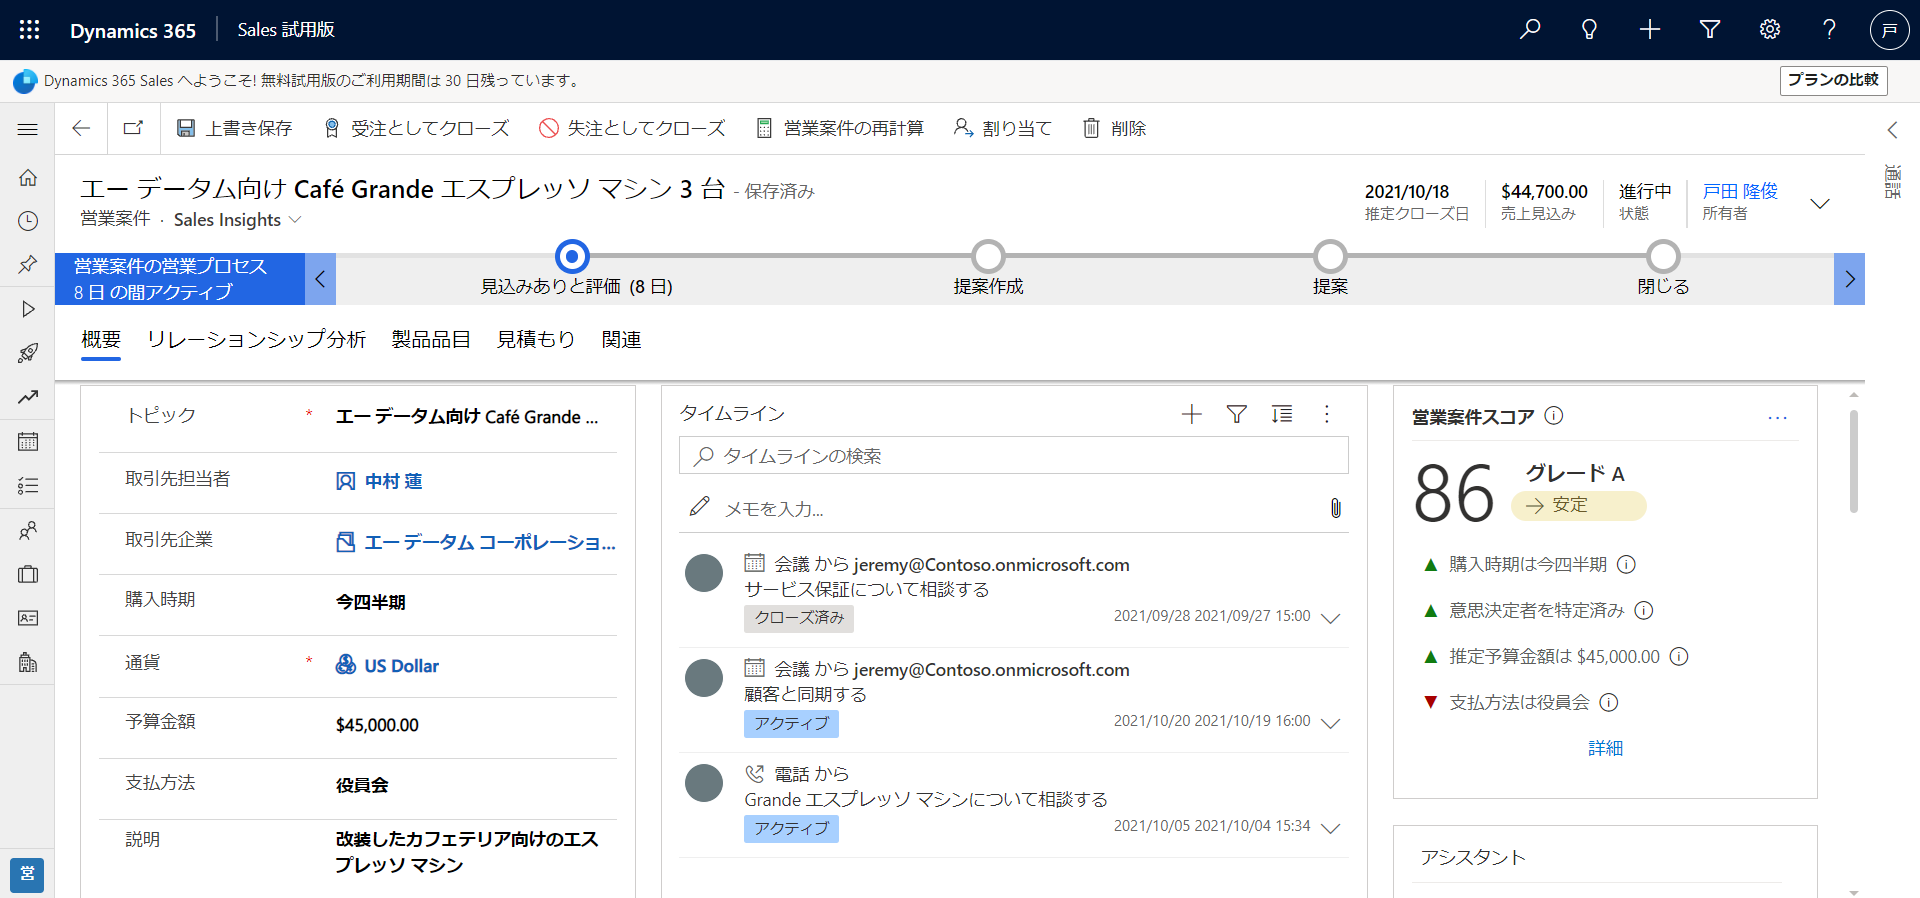
Task: Open the lightbulb assistant icon
Action: coord(1589,30)
